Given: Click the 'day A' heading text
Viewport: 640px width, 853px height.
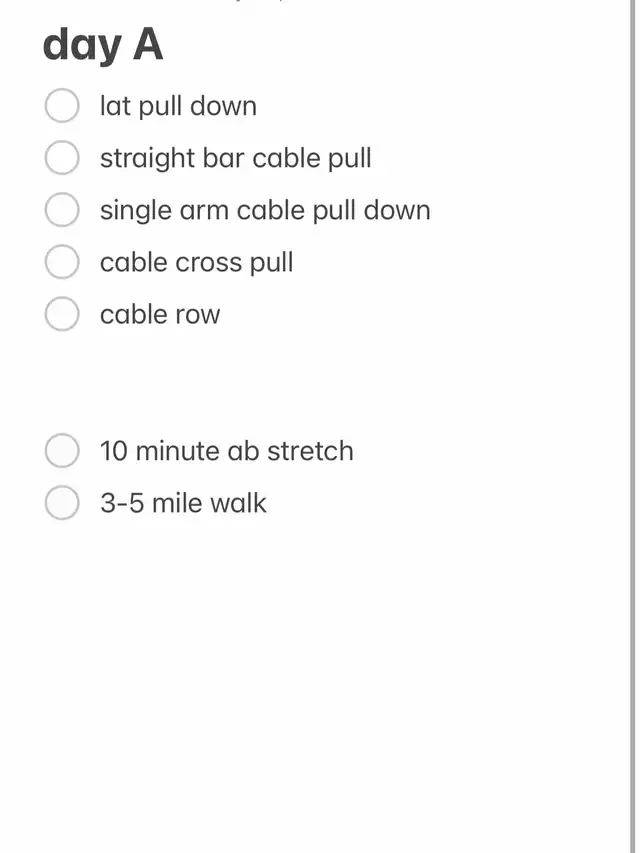Looking at the screenshot, I should point(102,46).
